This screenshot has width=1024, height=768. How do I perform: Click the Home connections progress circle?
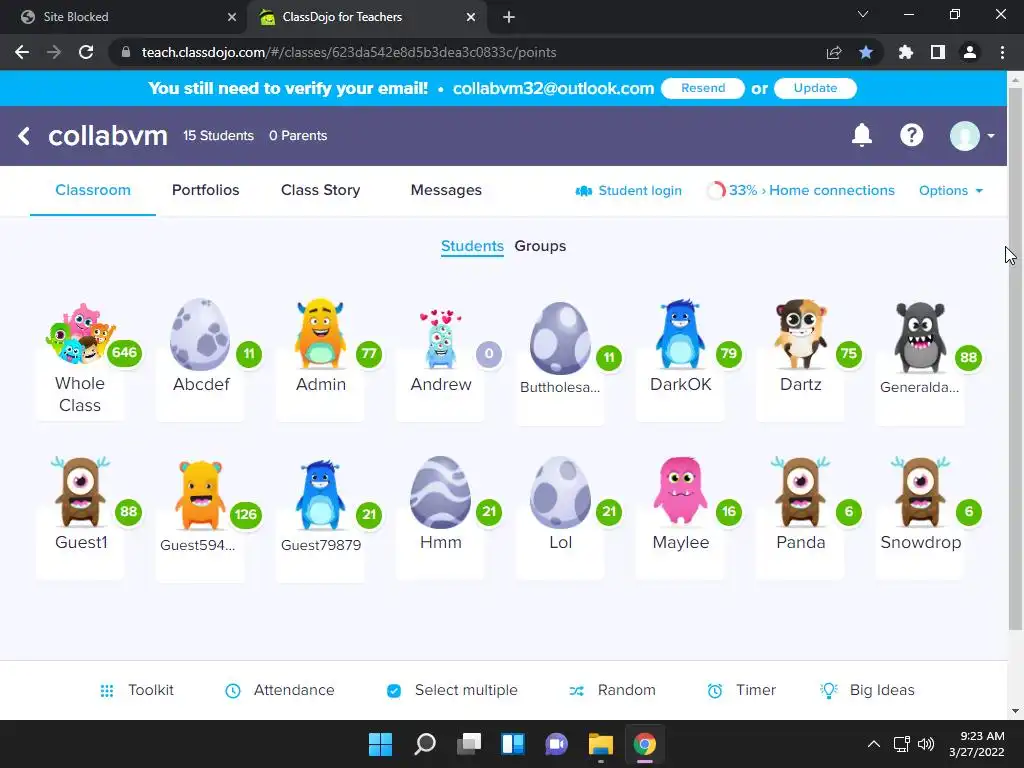tap(716, 191)
